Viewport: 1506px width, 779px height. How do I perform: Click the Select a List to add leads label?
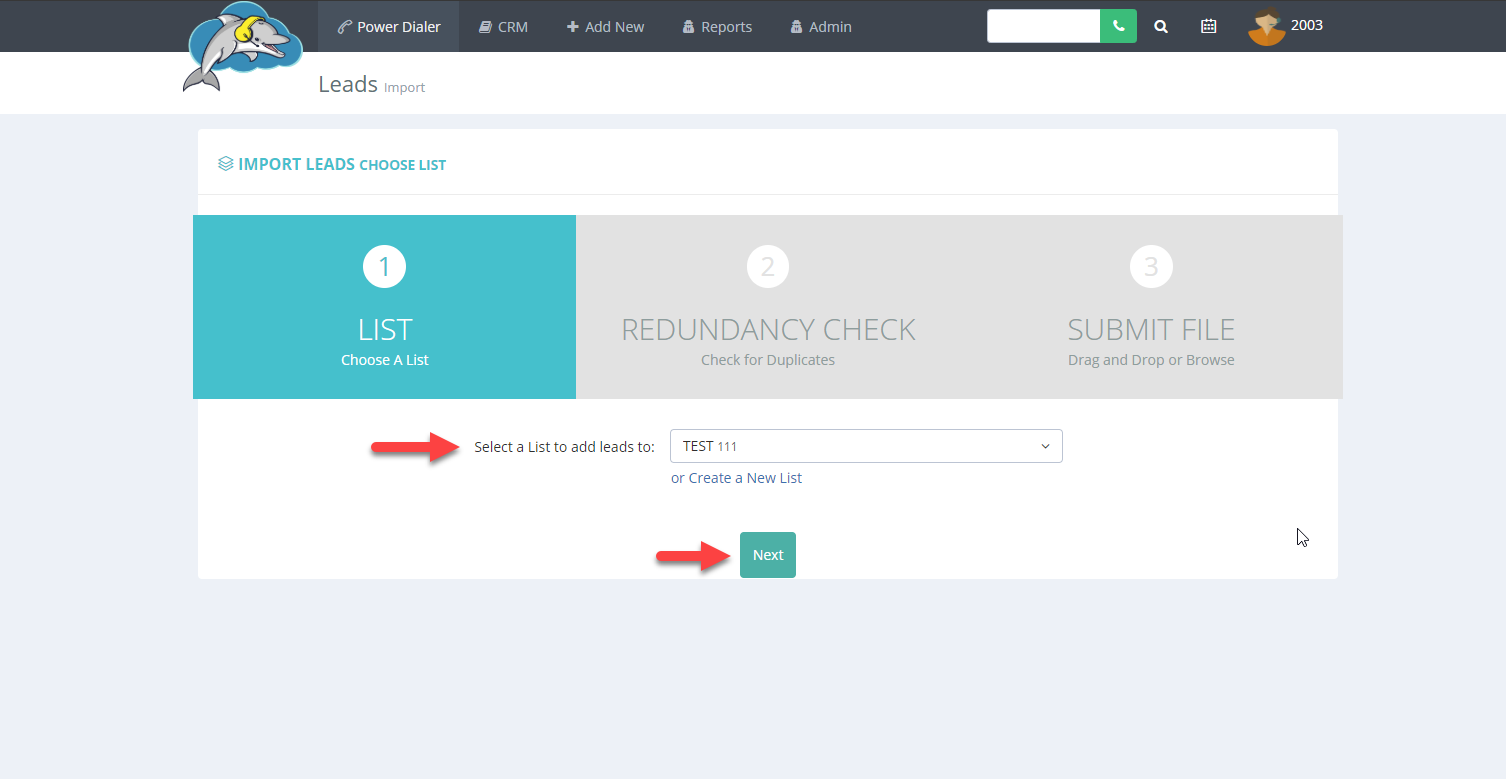pyautogui.click(x=564, y=447)
